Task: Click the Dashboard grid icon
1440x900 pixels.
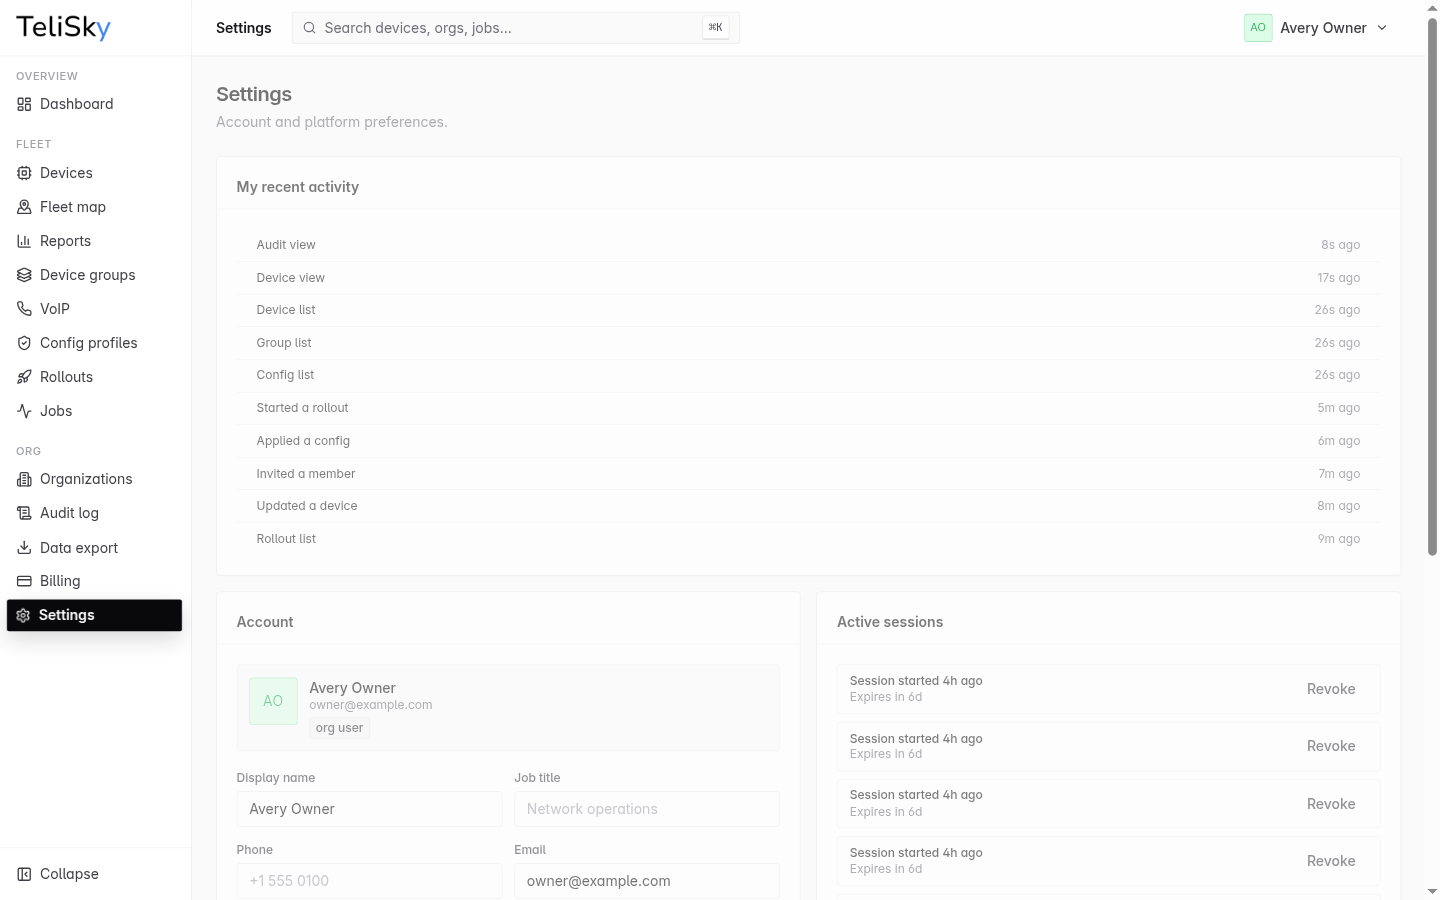Action: (x=24, y=104)
